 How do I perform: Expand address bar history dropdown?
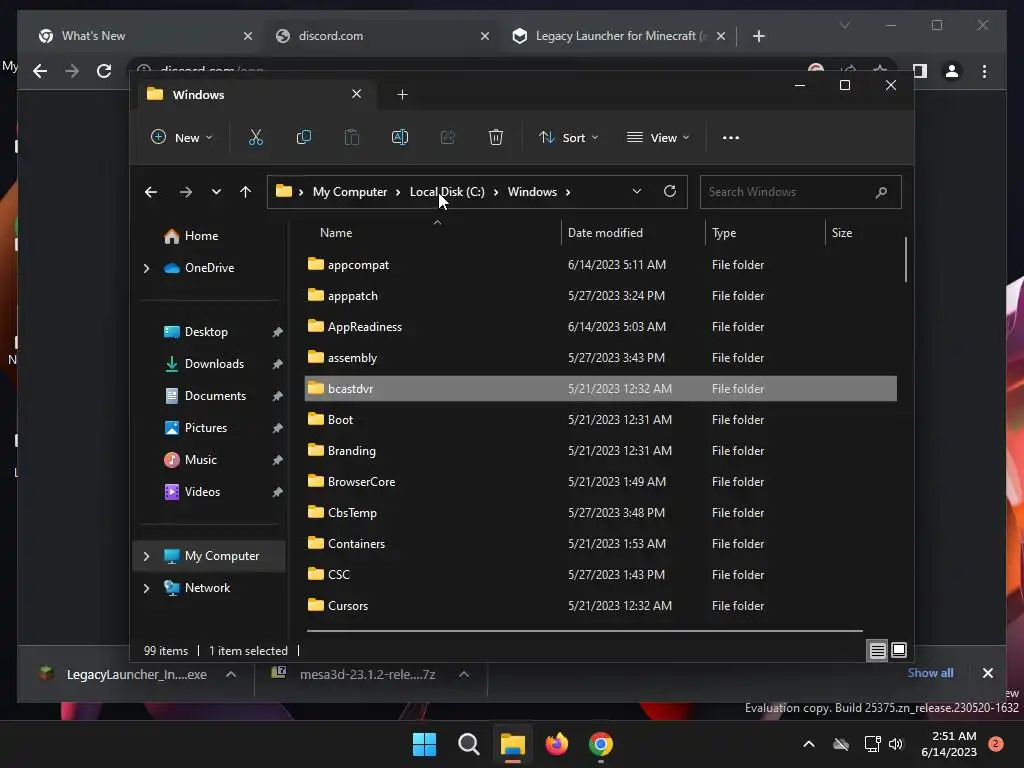pyautogui.click(x=637, y=191)
